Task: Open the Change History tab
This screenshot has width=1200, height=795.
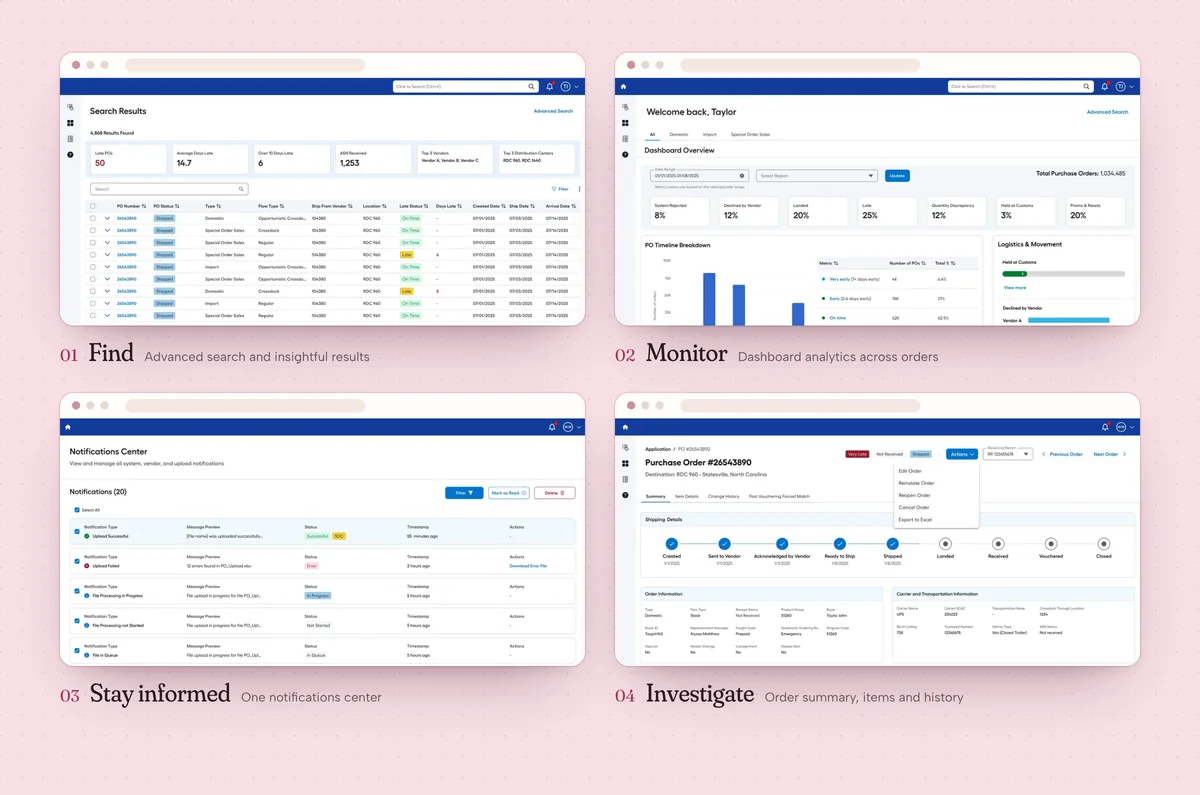Action: [724, 496]
